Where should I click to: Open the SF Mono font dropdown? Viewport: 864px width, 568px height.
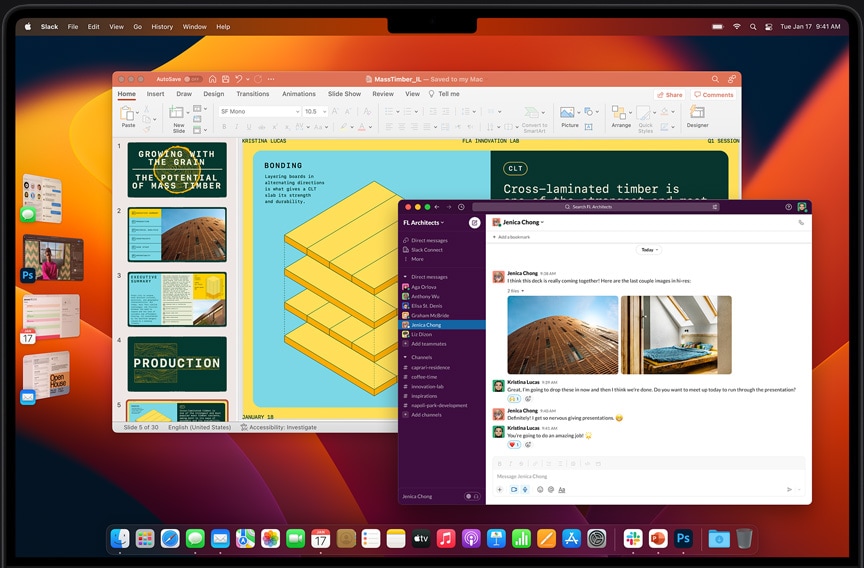click(259, 112)
